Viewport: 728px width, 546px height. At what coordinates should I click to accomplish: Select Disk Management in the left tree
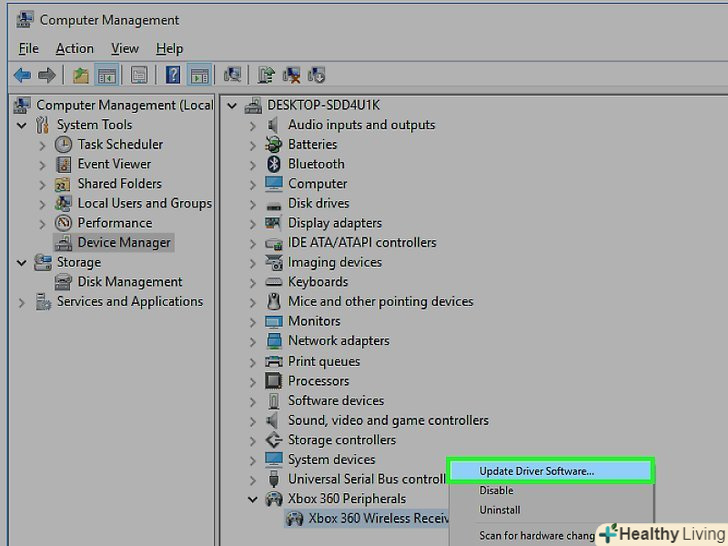[x=130, y=282]
